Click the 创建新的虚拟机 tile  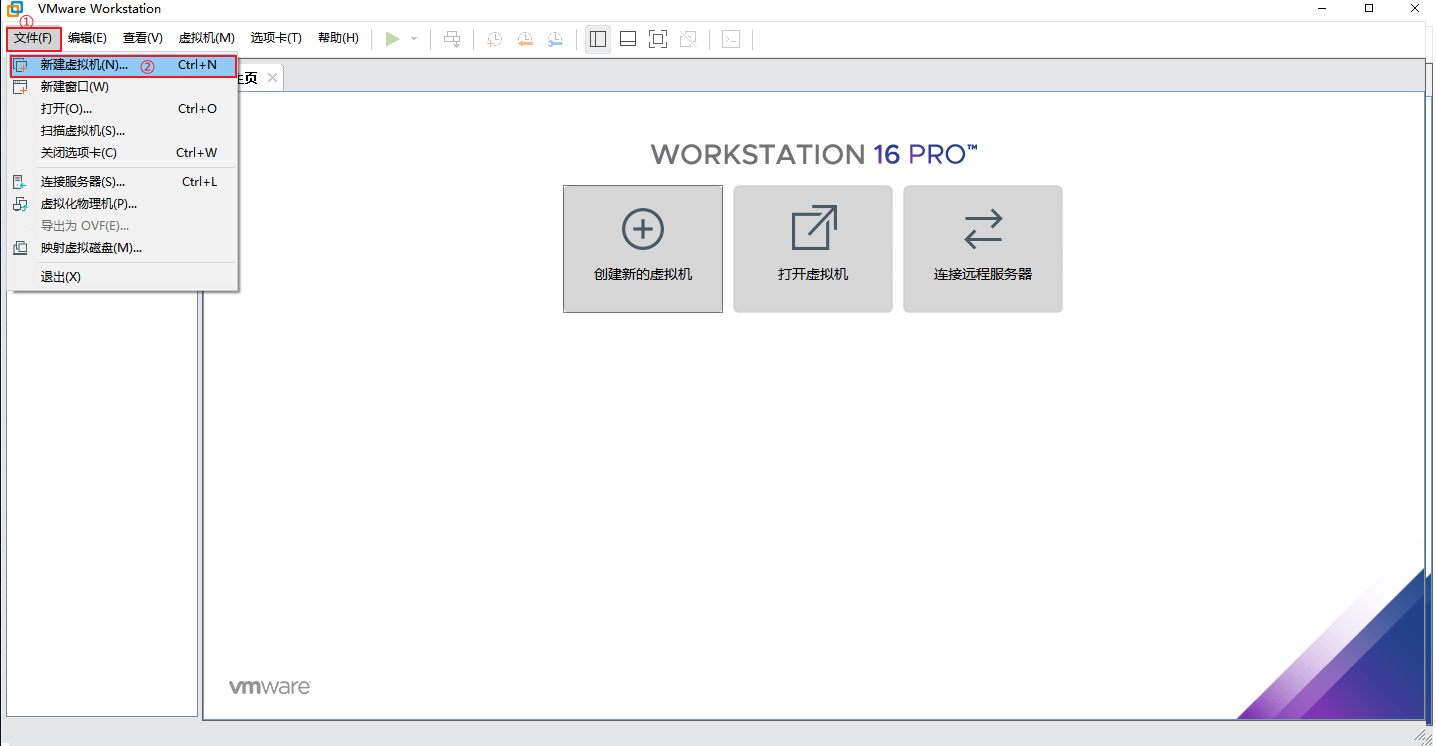click(x=643, y=249)
